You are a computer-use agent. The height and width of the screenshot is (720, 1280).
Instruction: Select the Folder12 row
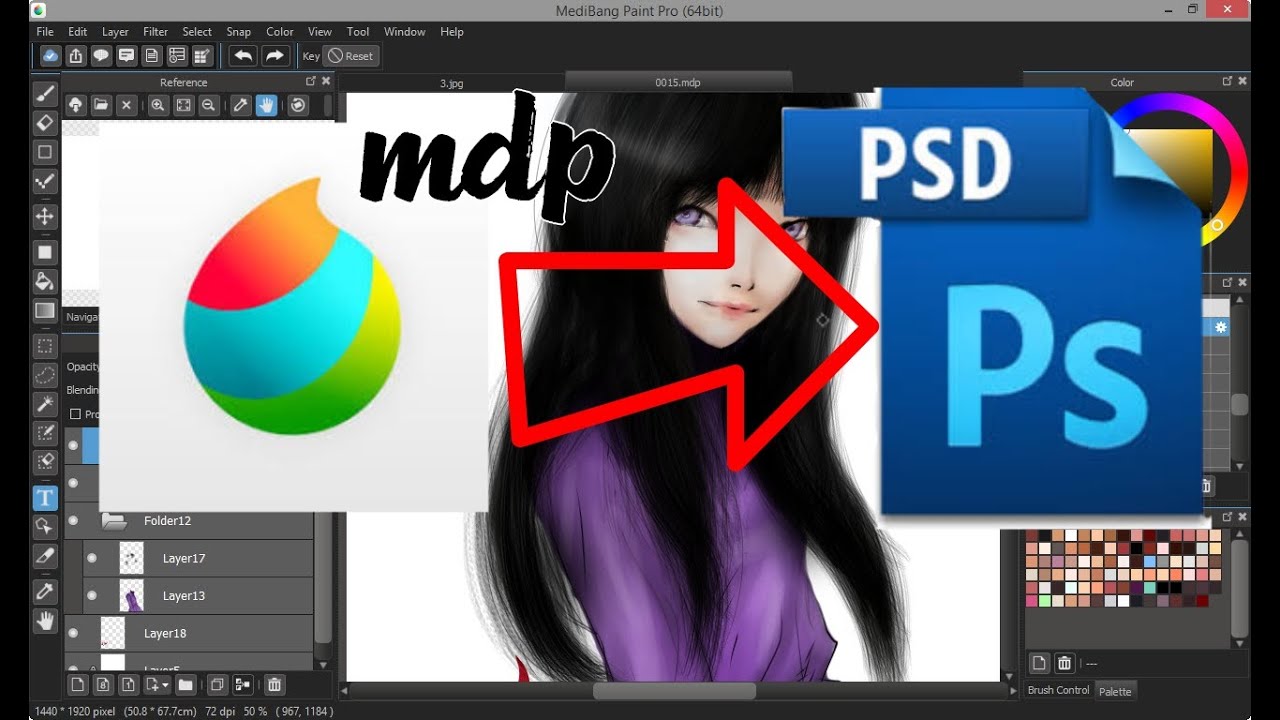click(x=189, y=521)
